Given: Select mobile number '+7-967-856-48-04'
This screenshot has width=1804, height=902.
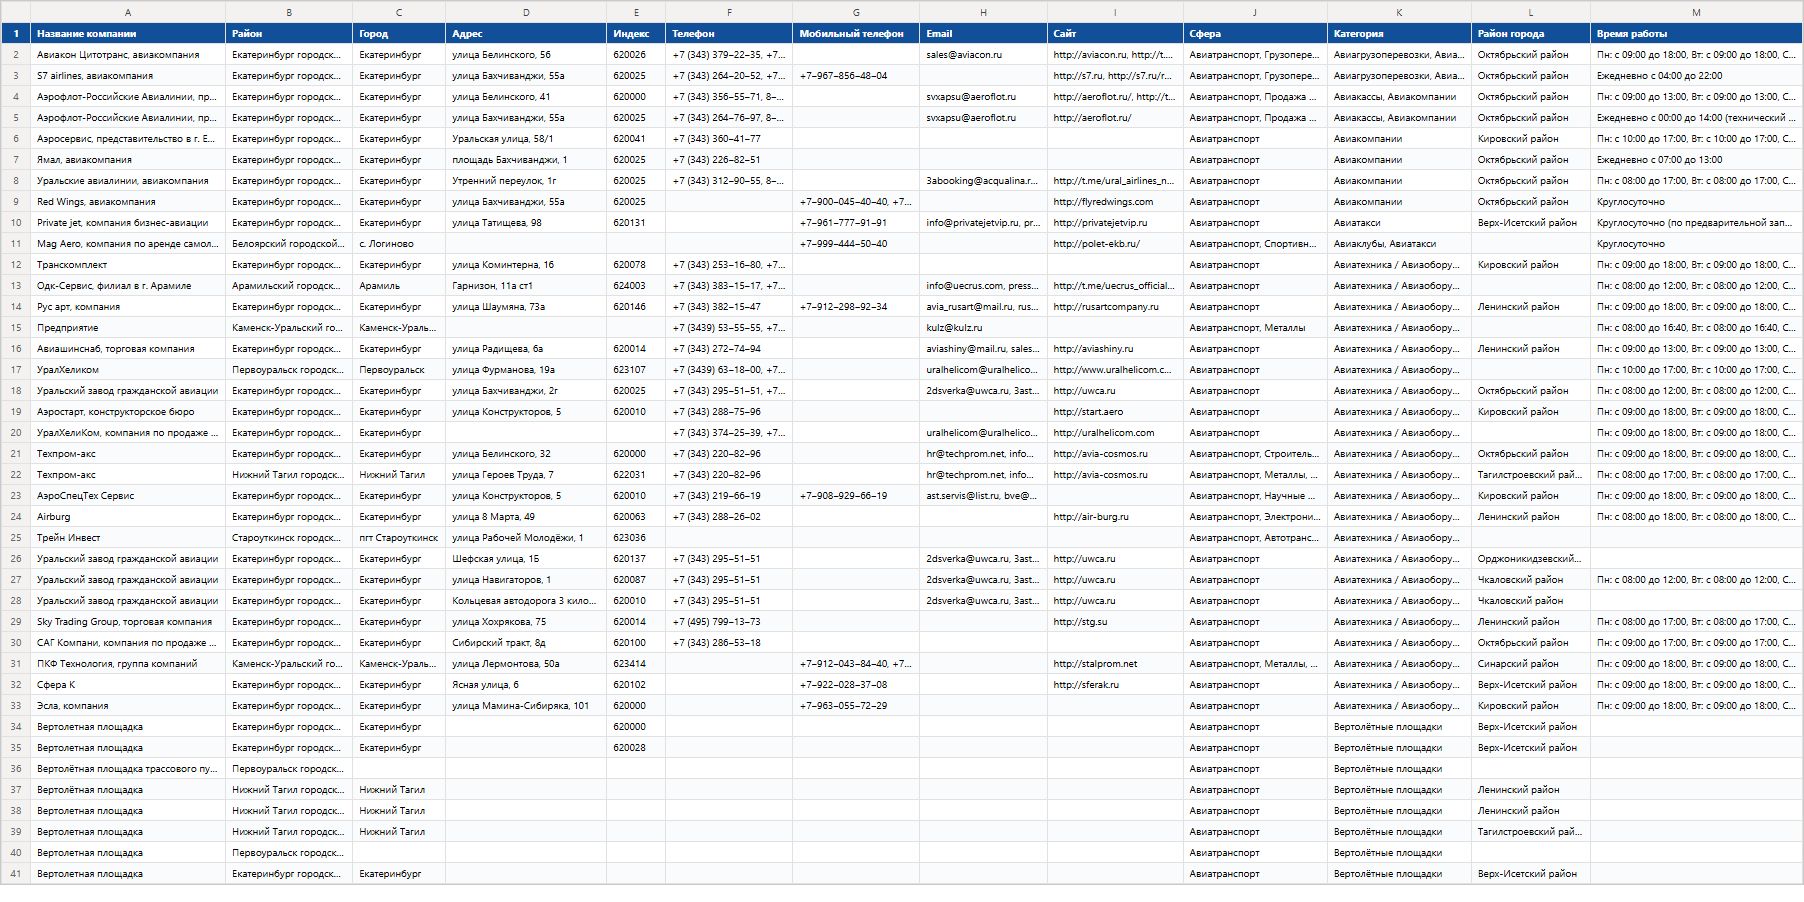Looking at the screenshot, I should click(856, 76).
